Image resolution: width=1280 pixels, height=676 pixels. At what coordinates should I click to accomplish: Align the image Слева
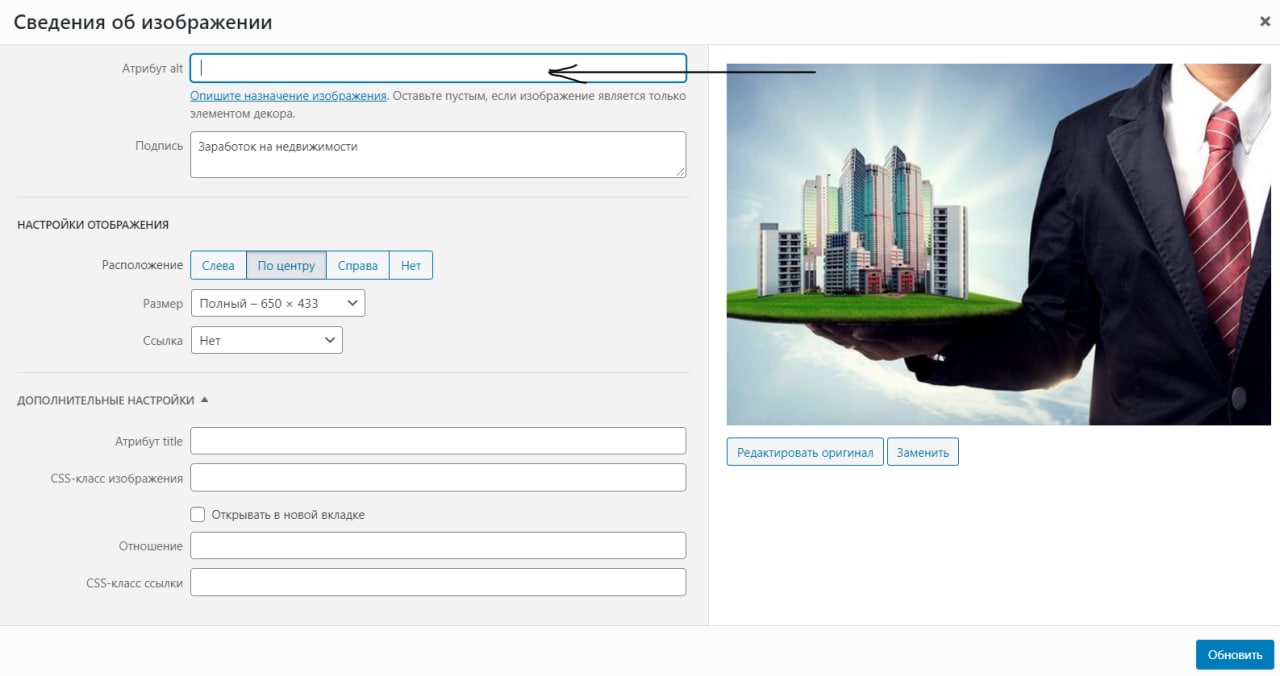[218, 265]
